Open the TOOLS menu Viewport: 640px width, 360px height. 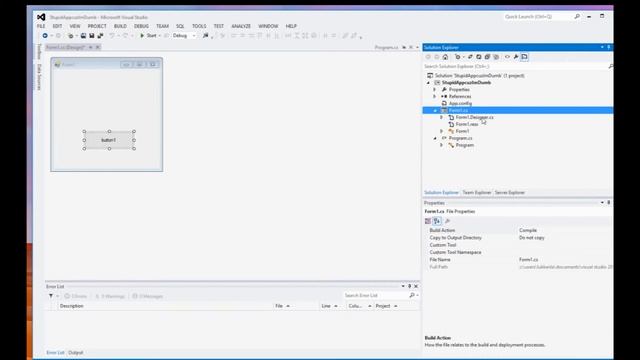199,26
